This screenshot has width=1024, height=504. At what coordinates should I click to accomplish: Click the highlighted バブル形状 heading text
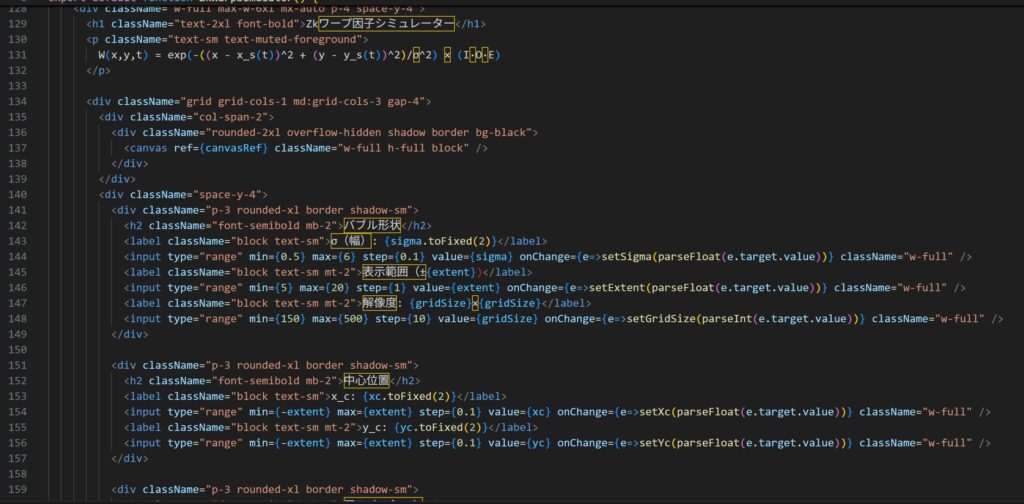(374, 225)
